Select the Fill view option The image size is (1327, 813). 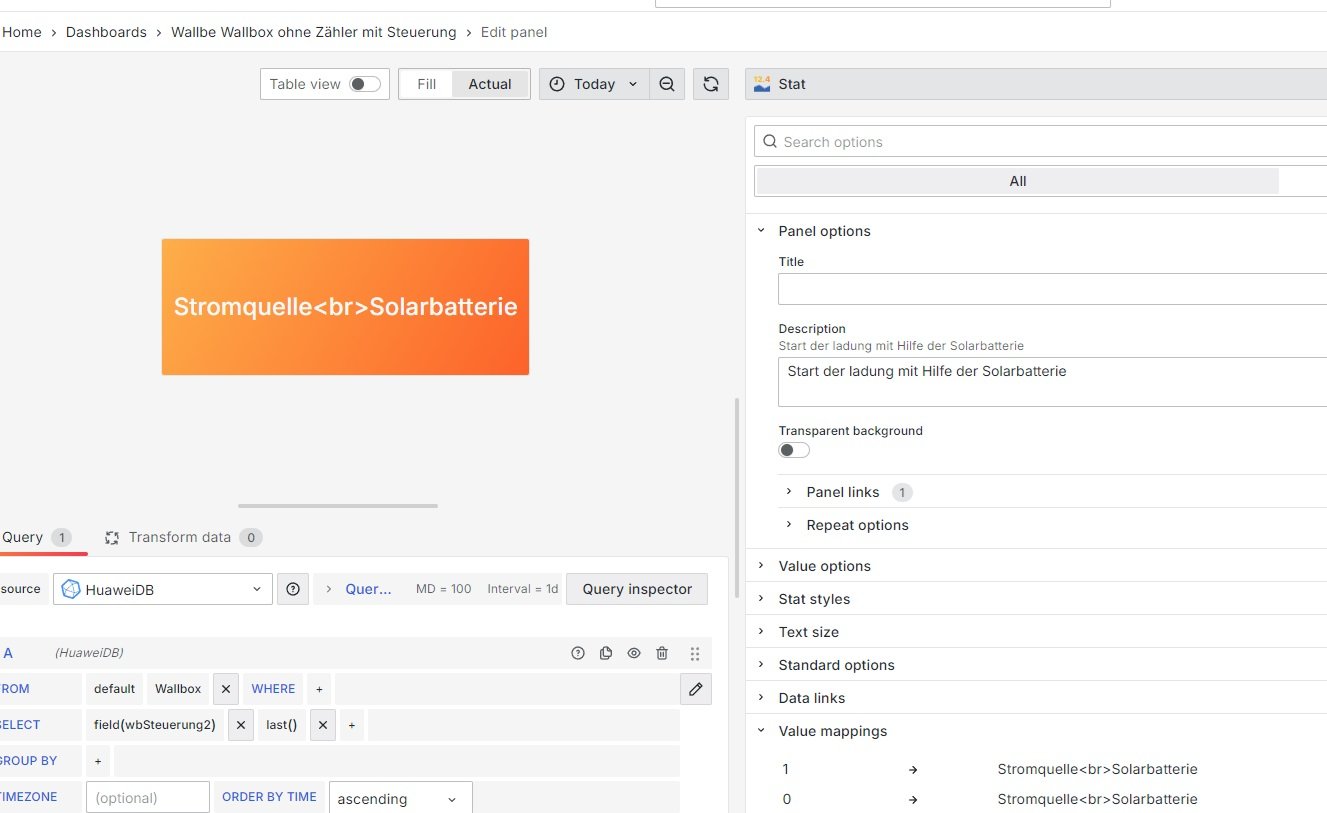[x=426, y=84]
